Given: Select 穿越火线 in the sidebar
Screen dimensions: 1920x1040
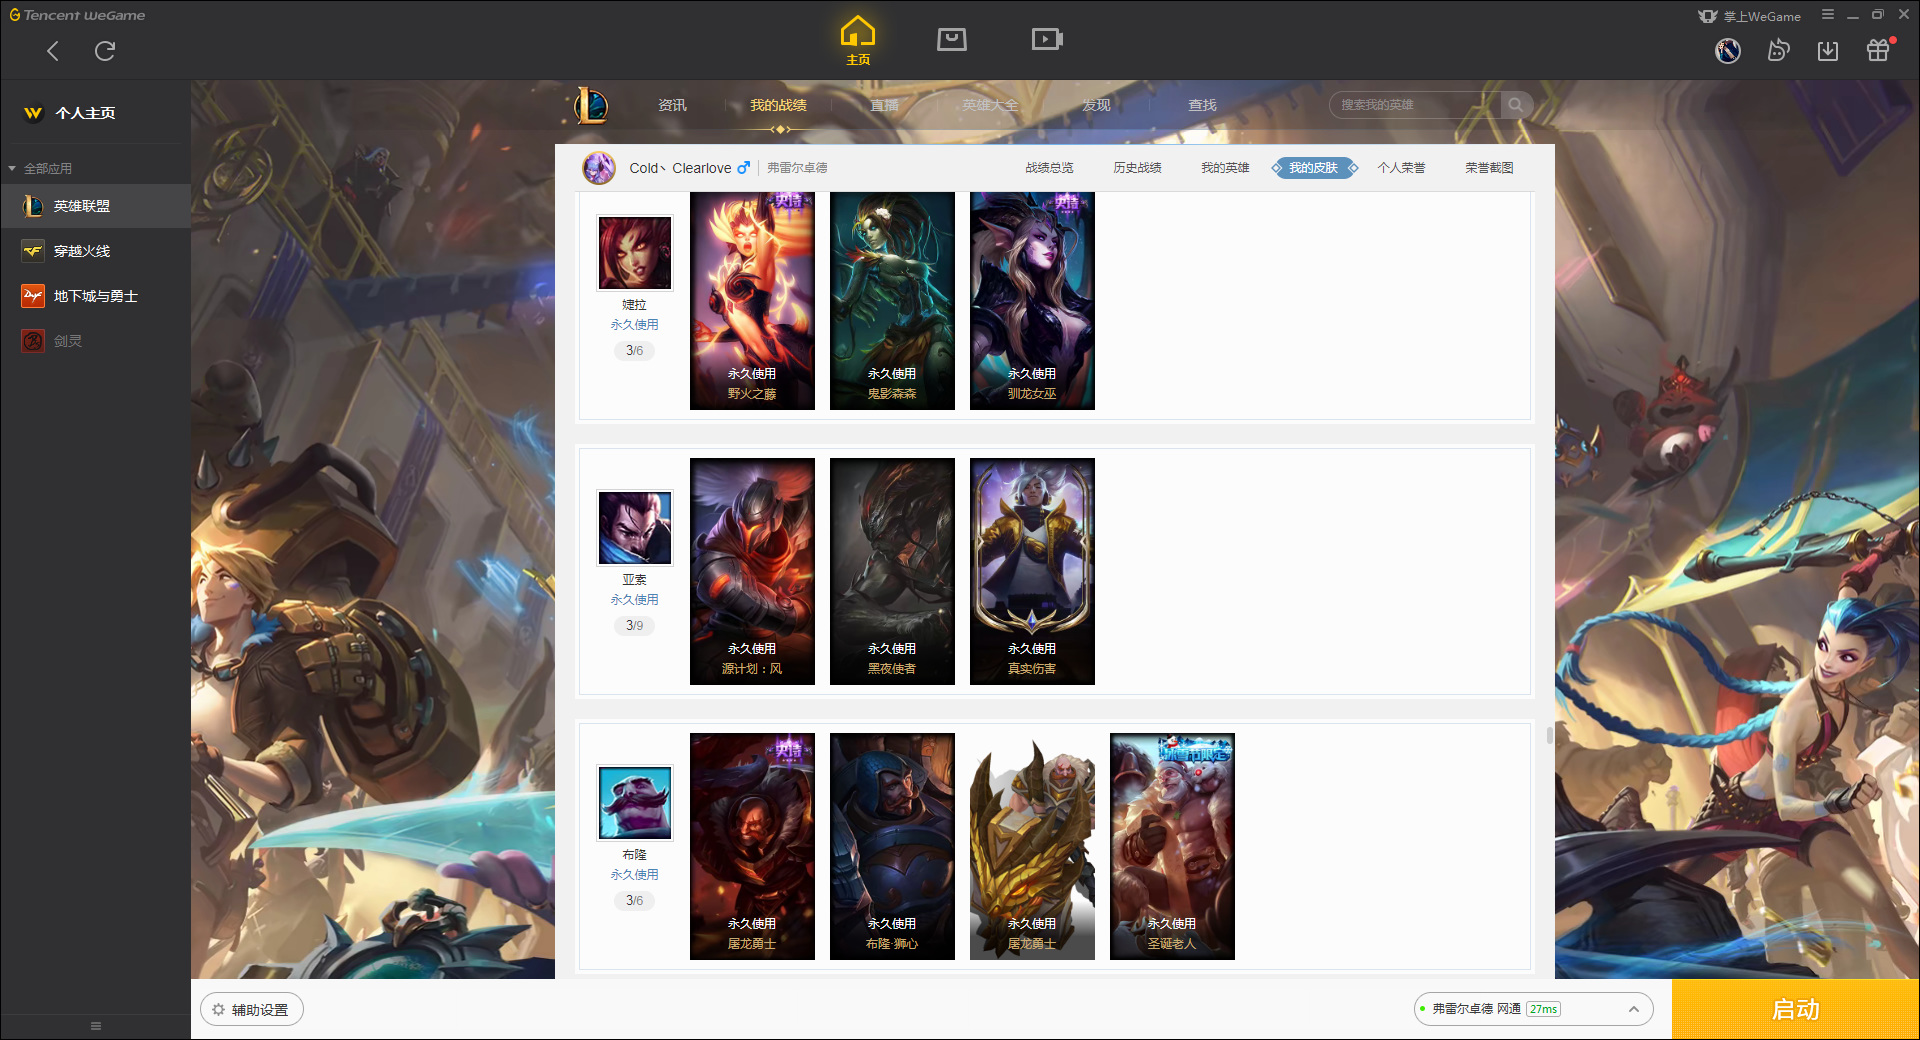Looking at the screenshot, I should [95, 251].
